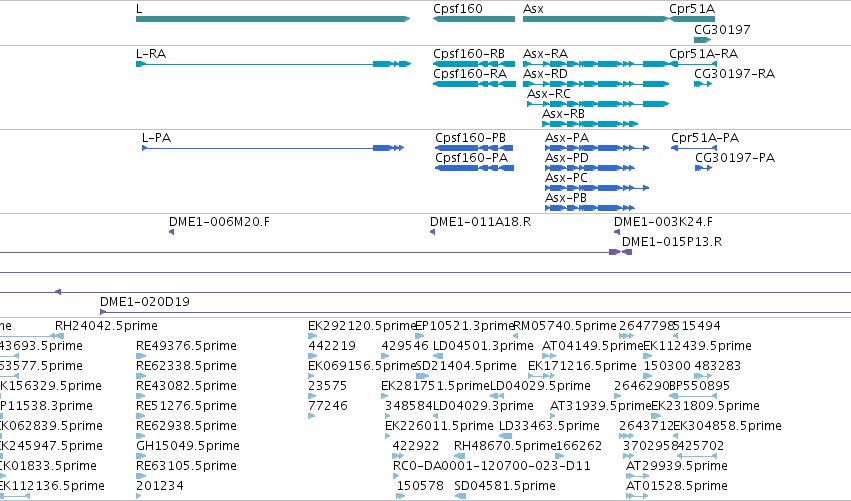This screenshot has height=501, width=851.
Task: Select EST SD04581.5prime
Action: click(460, 496)
